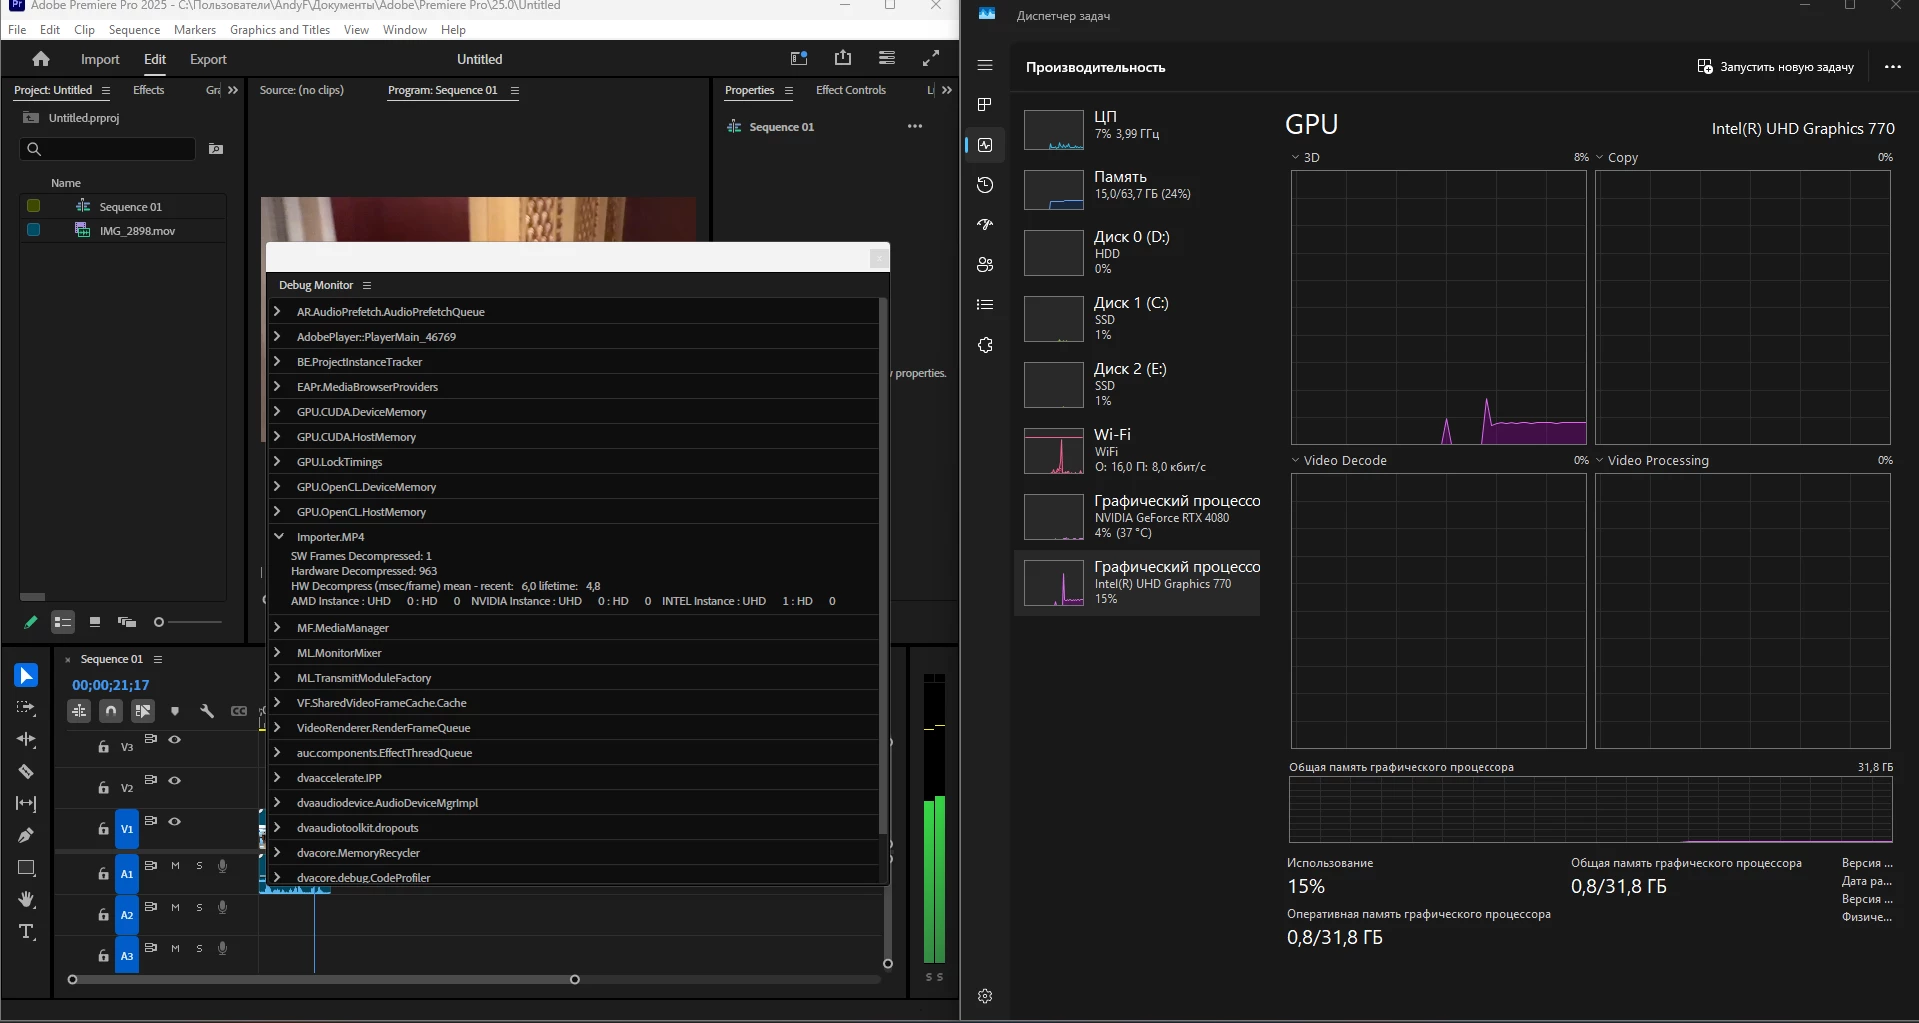The image size is (1919, 1023).
Task: Click Run new task in Task Manager
Action: (1775, 67)
